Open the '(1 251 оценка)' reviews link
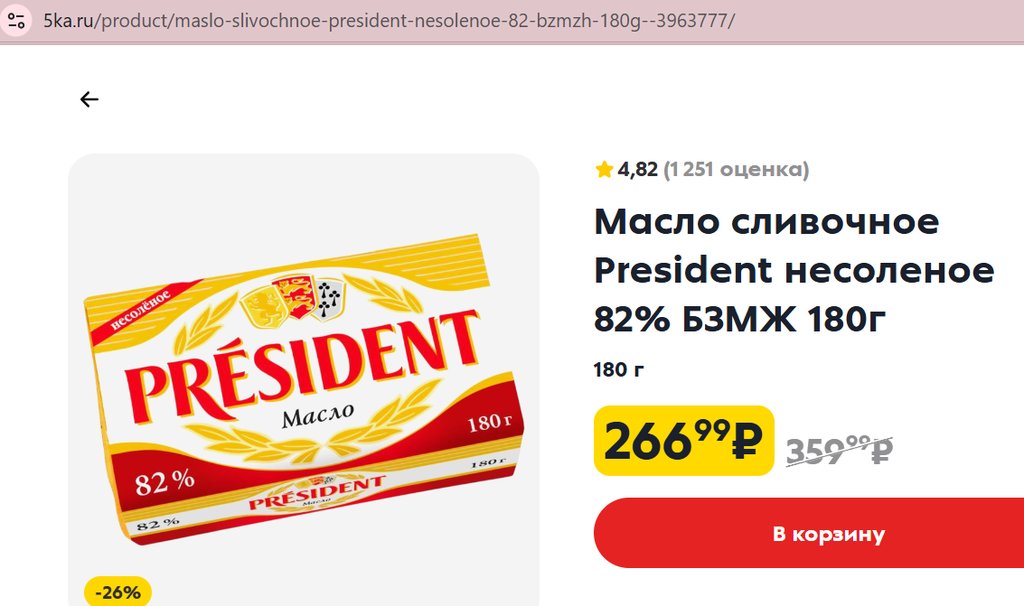 tap(736, 170)
